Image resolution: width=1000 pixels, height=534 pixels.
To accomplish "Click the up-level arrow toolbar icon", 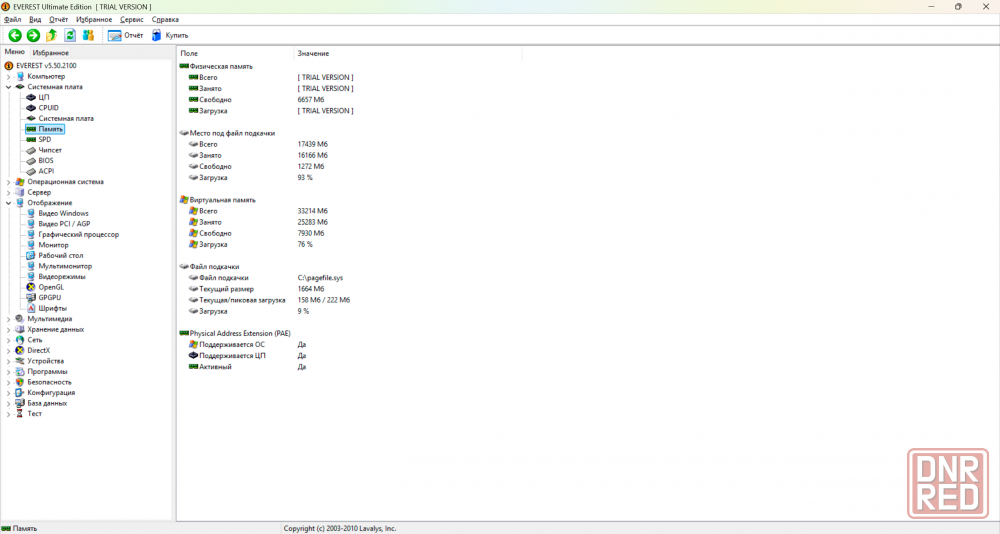I will [52, 36].
